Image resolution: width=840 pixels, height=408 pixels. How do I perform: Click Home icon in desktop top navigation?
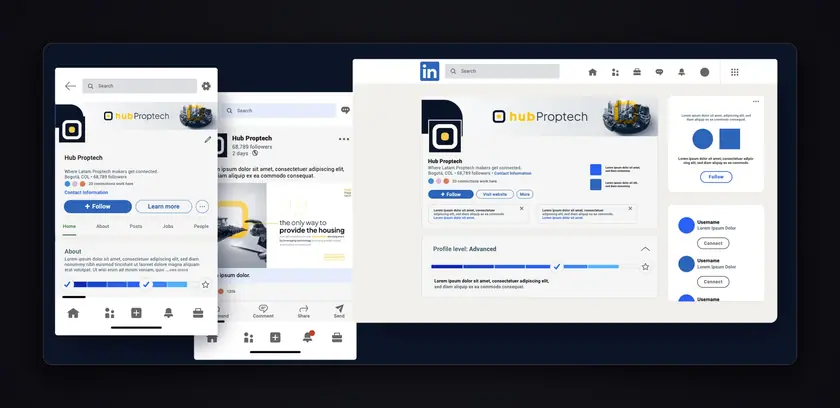point(592,72)
